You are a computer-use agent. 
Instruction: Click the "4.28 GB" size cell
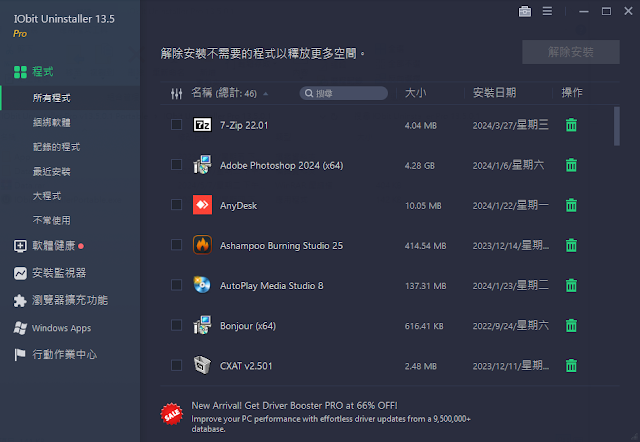pyautogui.click(x=420, y=166)
